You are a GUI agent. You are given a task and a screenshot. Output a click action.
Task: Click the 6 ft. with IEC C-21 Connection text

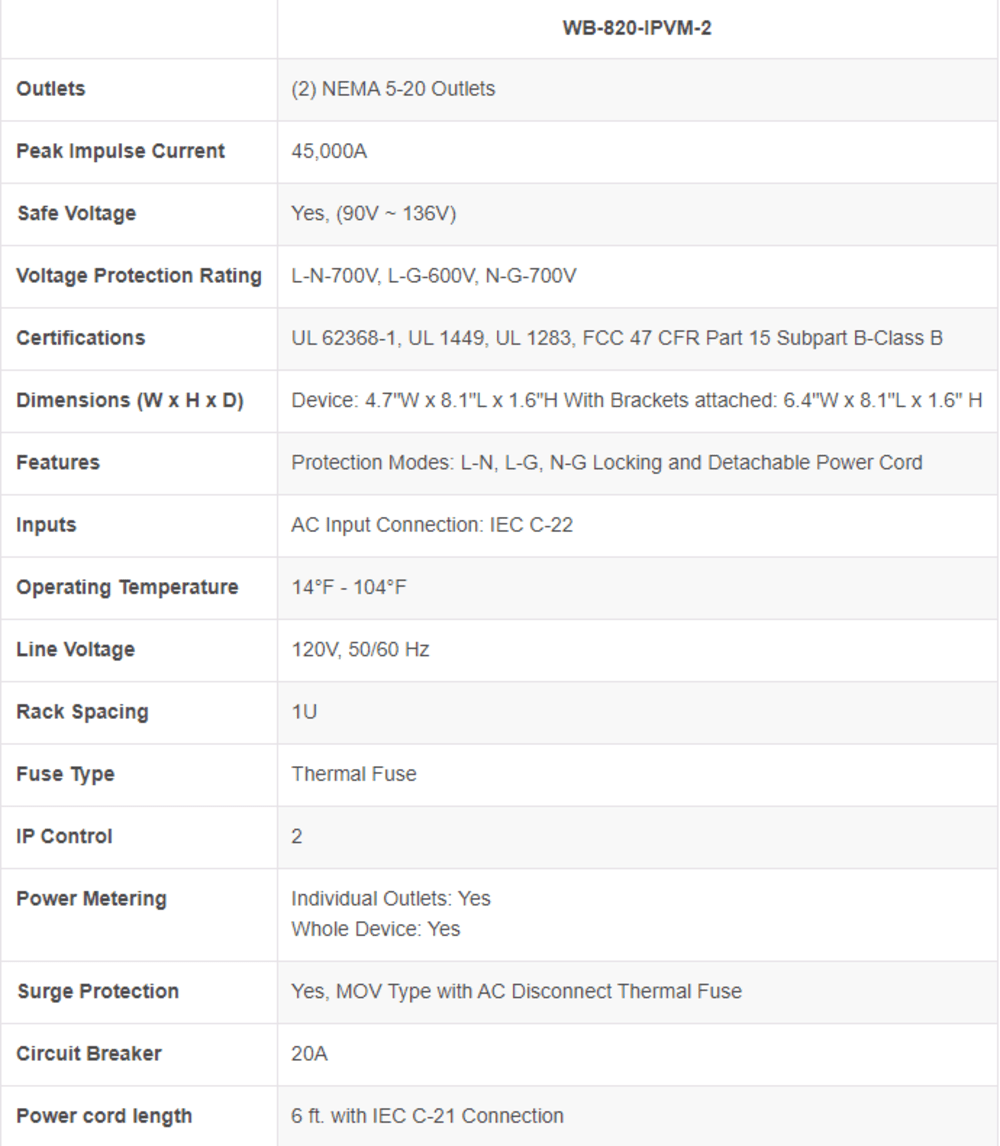[428, 1116]
